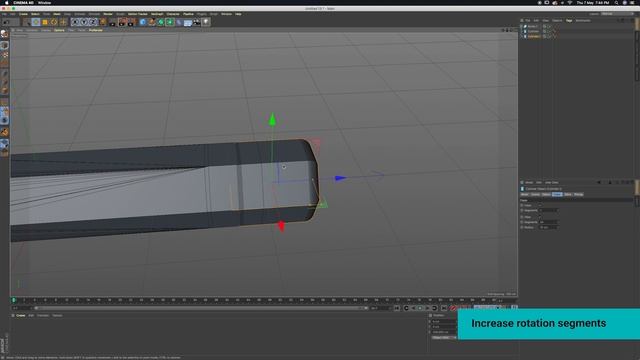Switch to Polygons mode in left palette
Image resolution: width=640 pixels, height=360 pixels.
coord(4,91)
